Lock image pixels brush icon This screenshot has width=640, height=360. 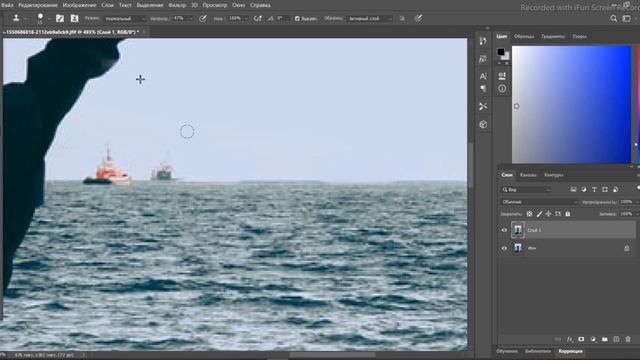[x=539, y=214]
